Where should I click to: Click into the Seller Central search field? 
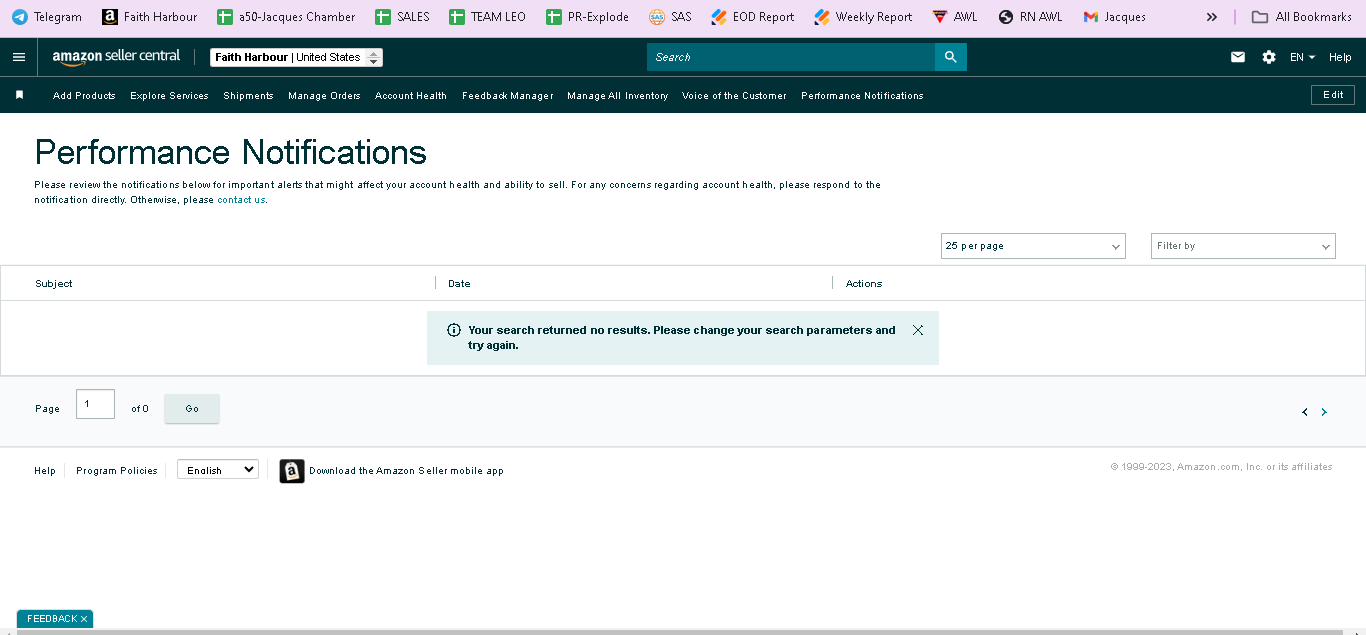791,57
